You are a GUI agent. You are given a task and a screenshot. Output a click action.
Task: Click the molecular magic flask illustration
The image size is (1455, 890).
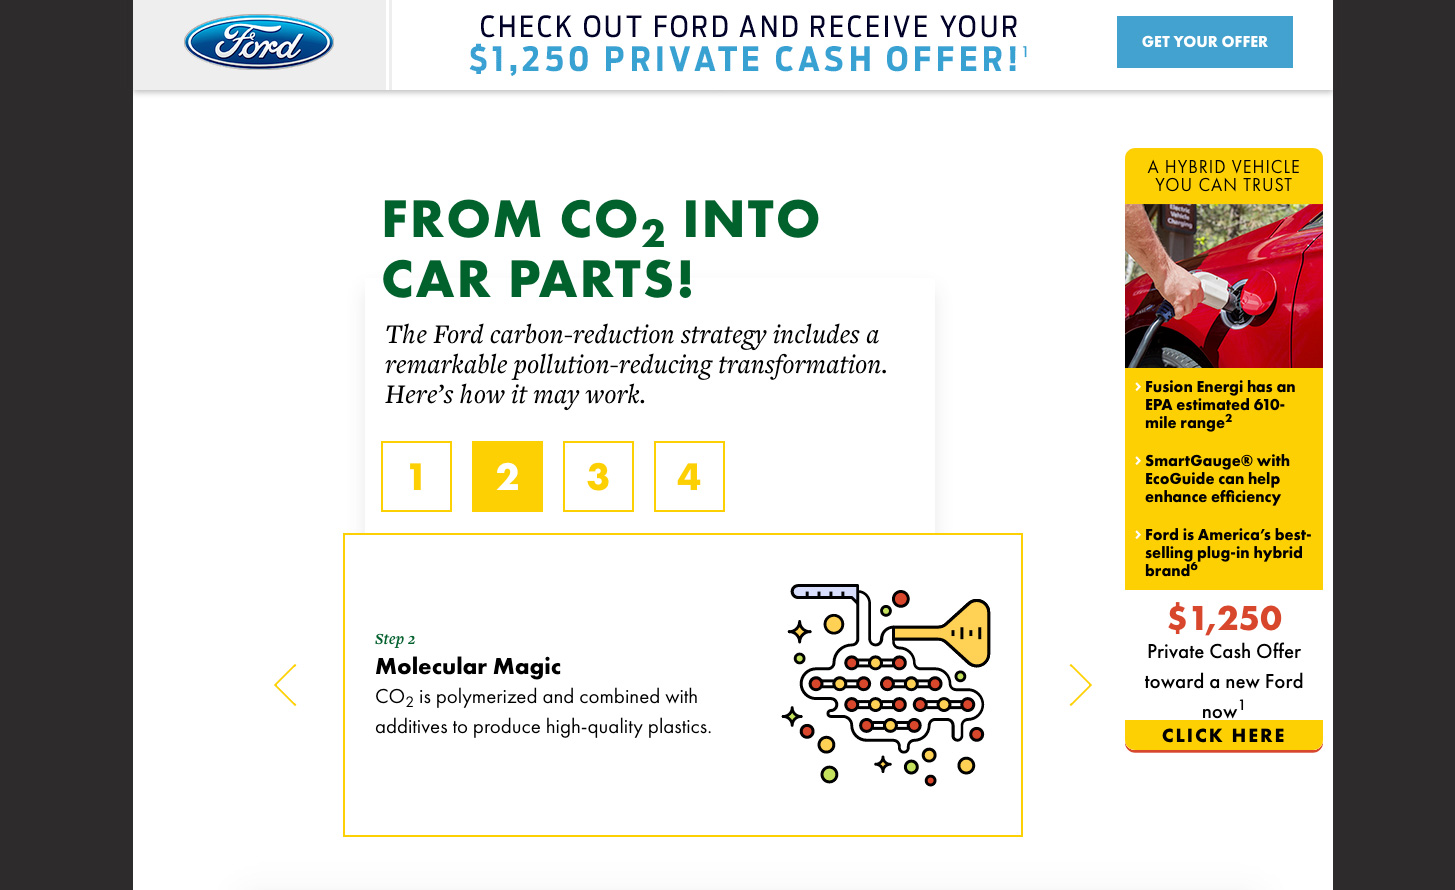coord(886,684)
